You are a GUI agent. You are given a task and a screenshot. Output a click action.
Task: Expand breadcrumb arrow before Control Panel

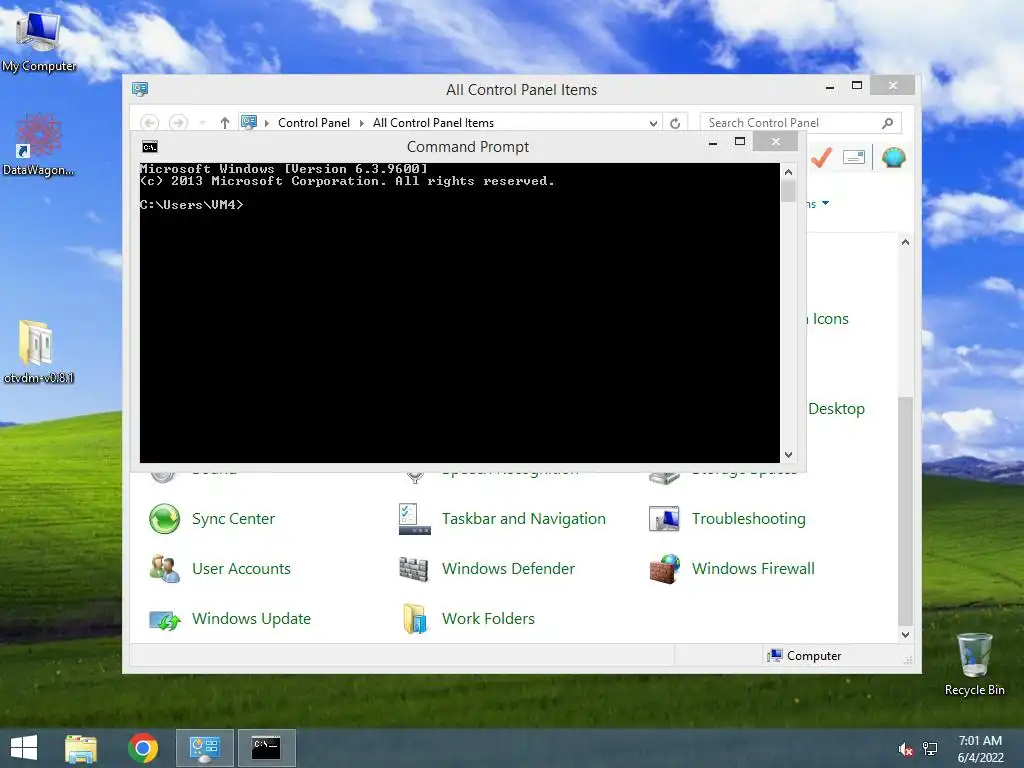[x=266, y=123]
